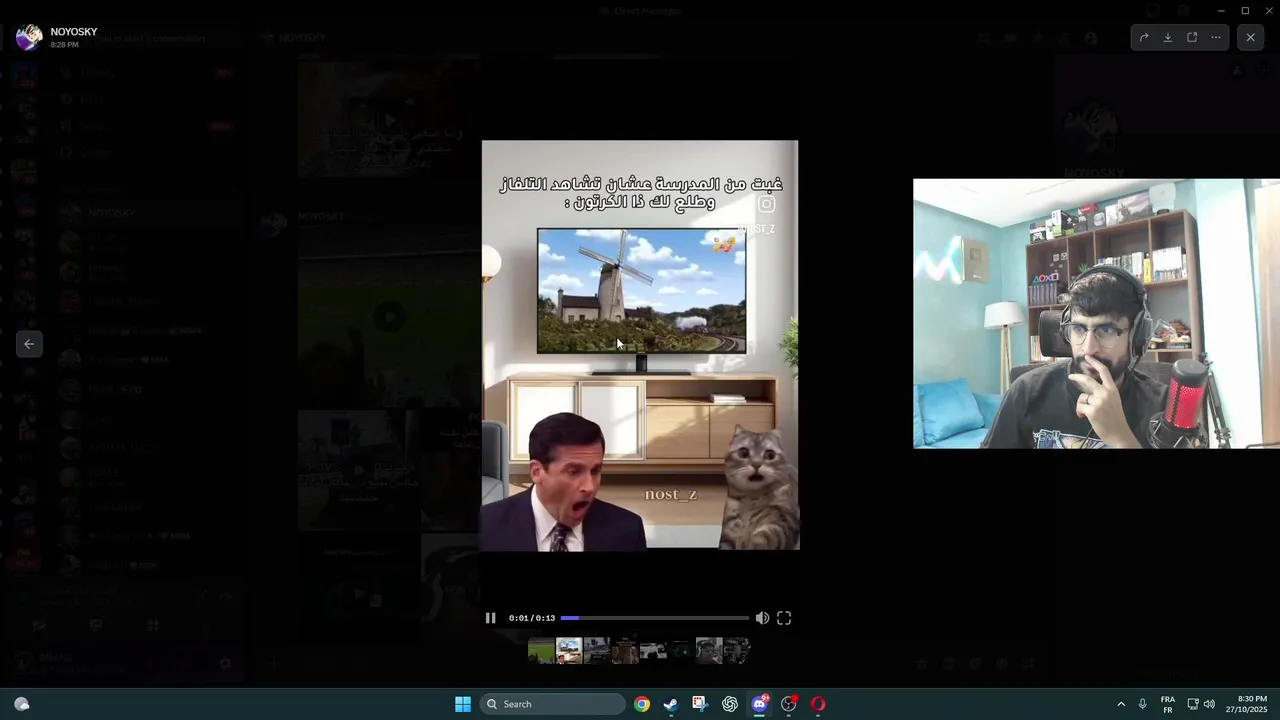1280x720 pixels.
Task: Click the playing video frame
Action: [640, 345]
